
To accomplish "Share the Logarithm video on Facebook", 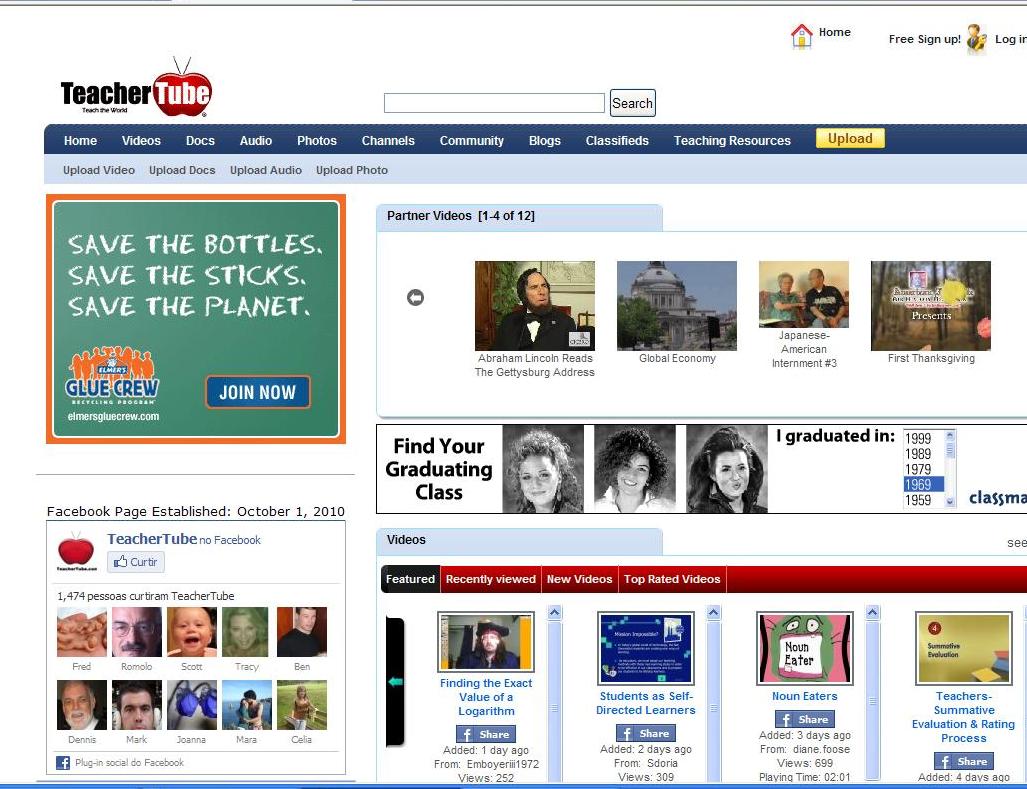I will [x=486, y=734].
